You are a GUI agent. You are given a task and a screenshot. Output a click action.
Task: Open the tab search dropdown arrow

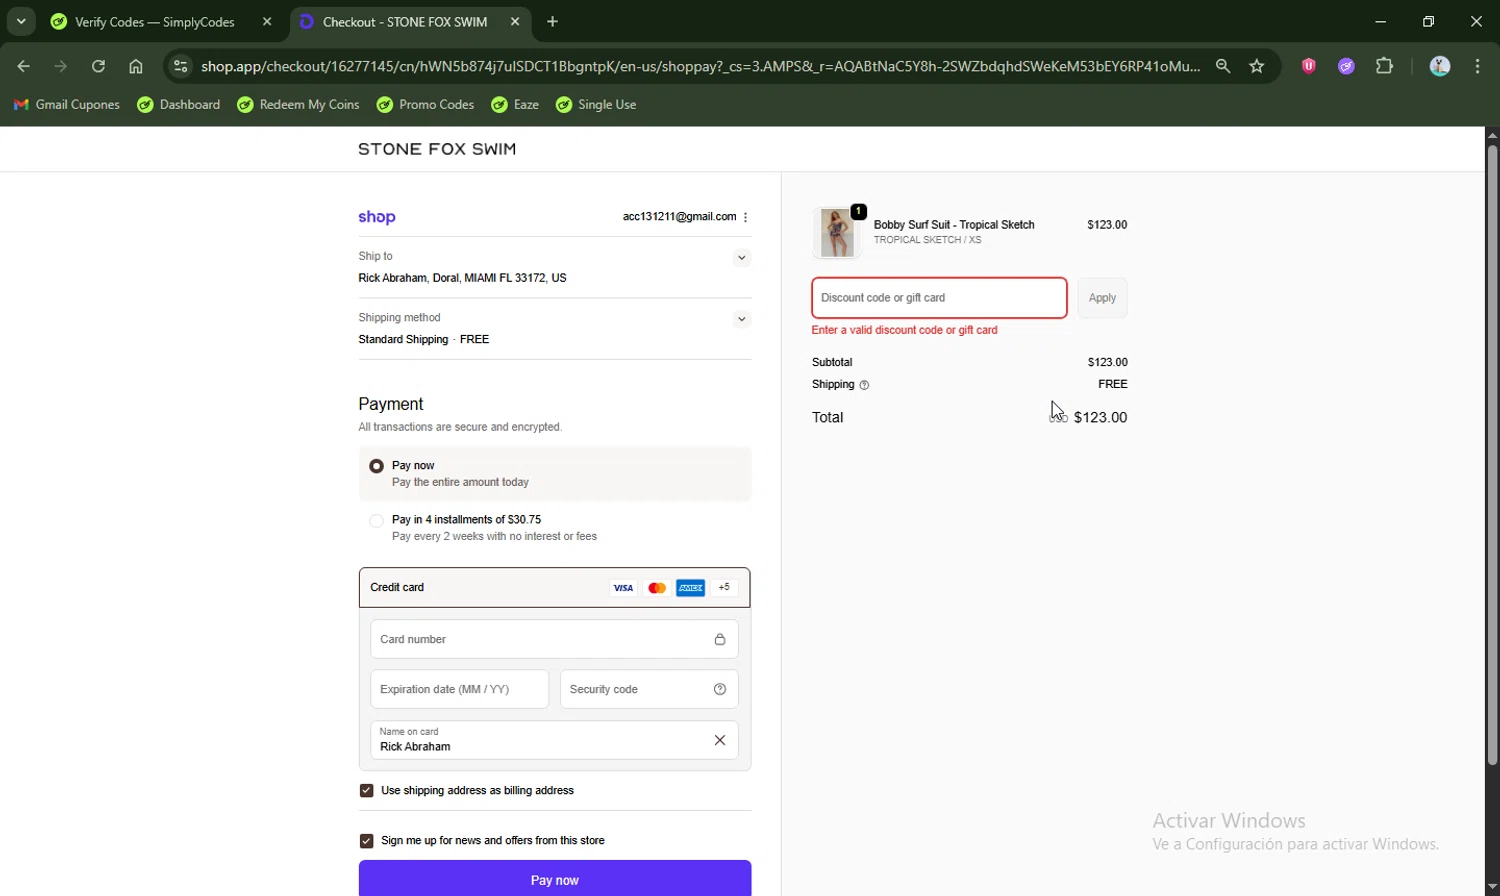click(21, 21)
